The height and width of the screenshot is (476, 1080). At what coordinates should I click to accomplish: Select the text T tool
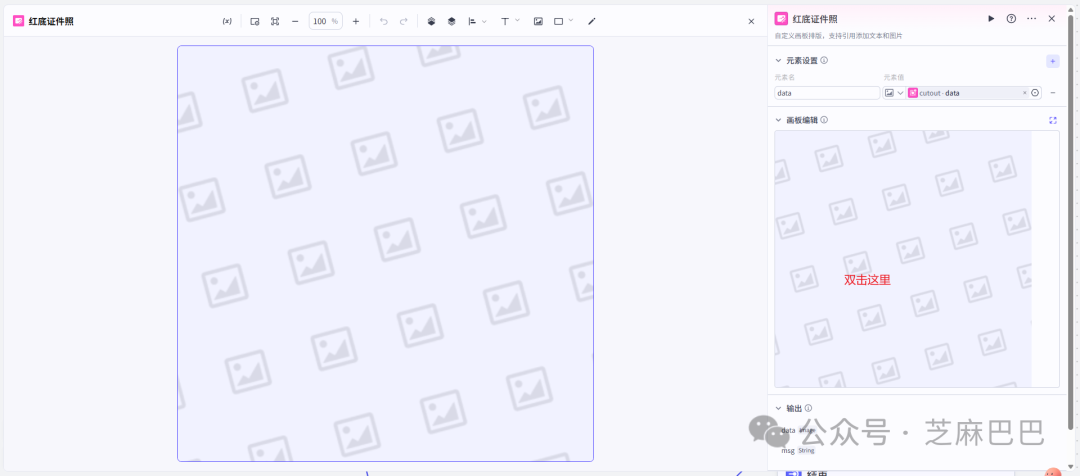(505, 21)
